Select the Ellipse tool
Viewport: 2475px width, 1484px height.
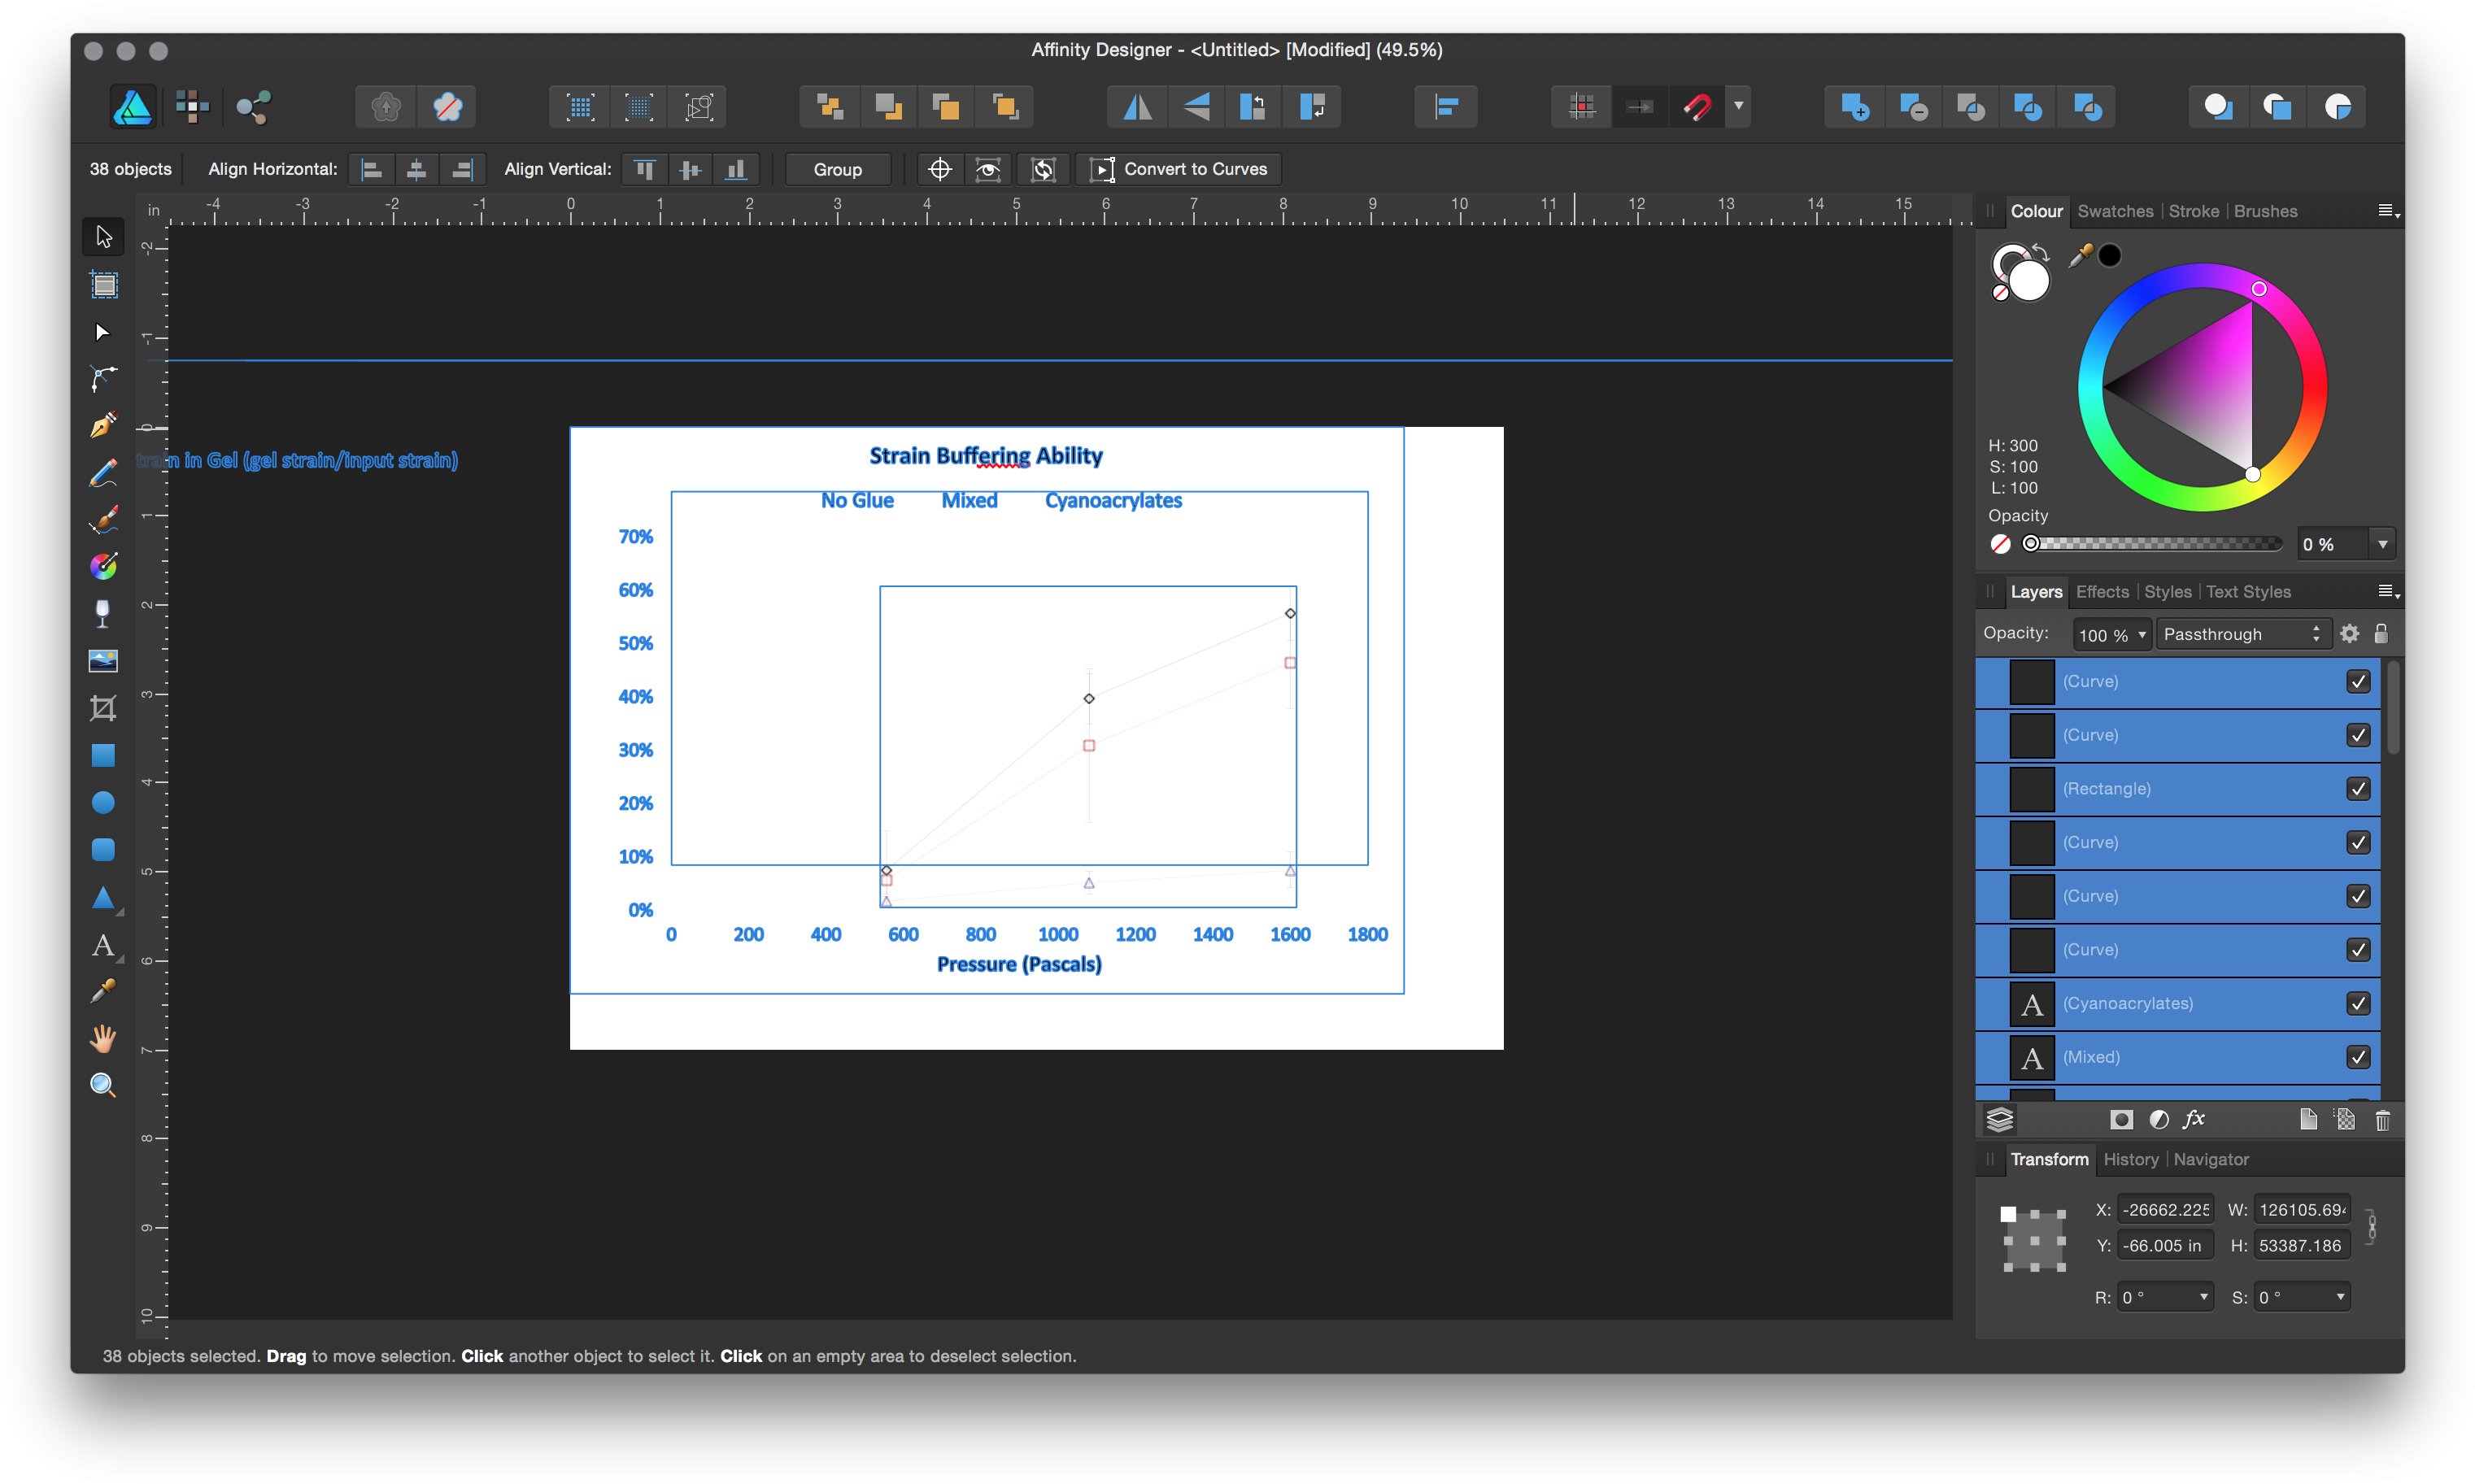[103, 801]
